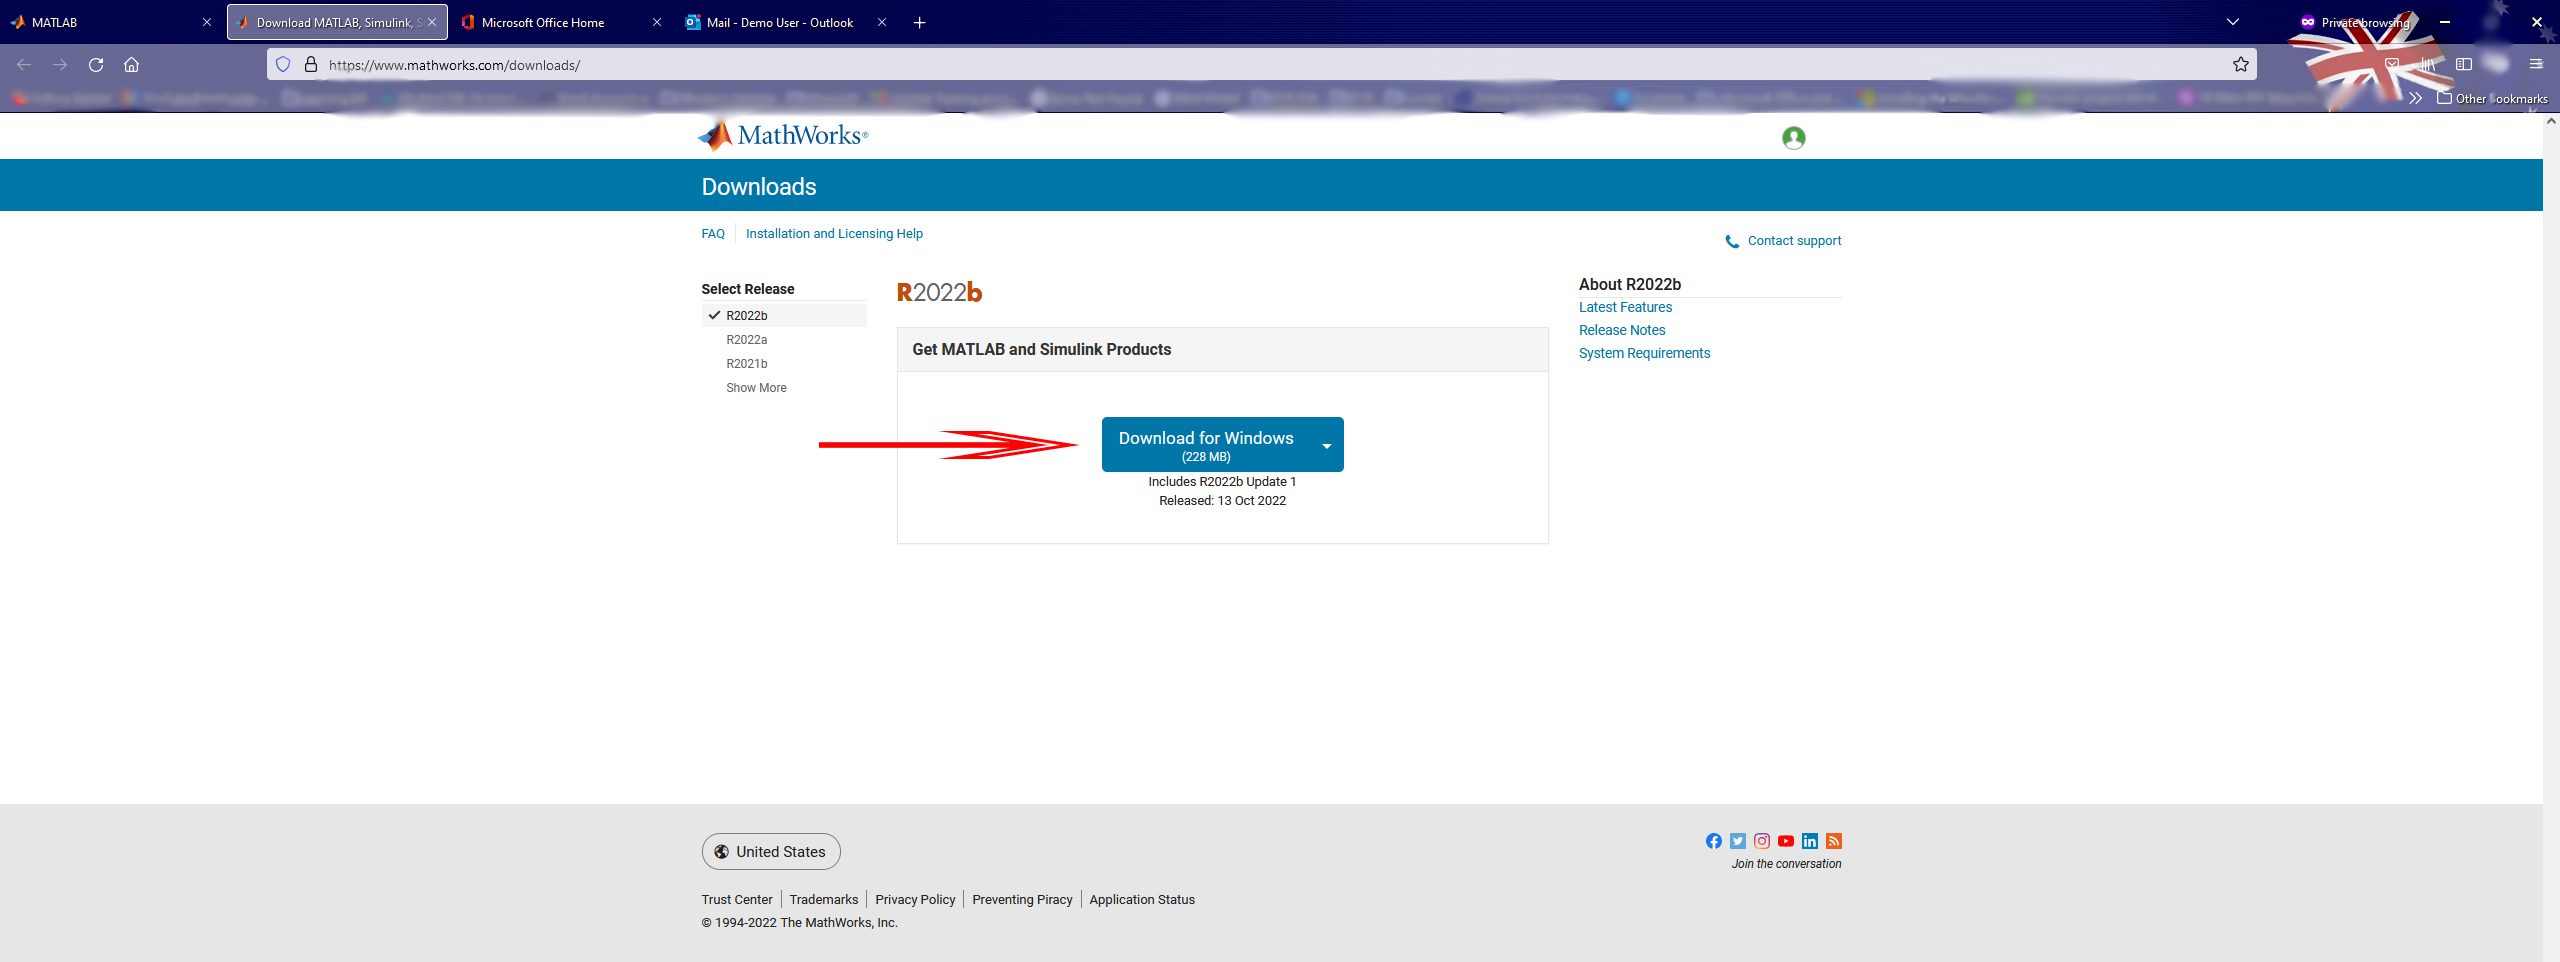Select release R2022a
Screen dimensions: 2560x962
[746, 340]
